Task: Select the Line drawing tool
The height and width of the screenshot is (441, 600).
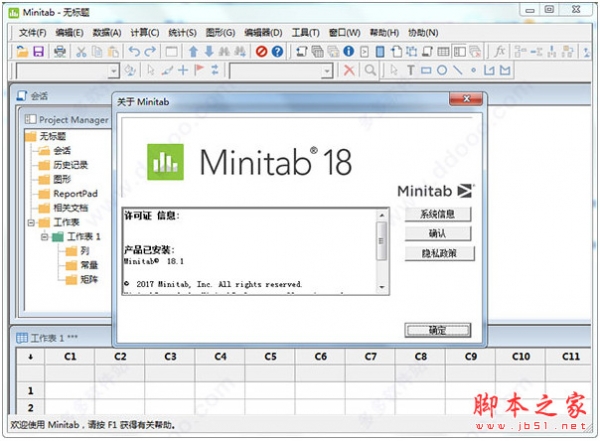Action: tap(457, 70)
